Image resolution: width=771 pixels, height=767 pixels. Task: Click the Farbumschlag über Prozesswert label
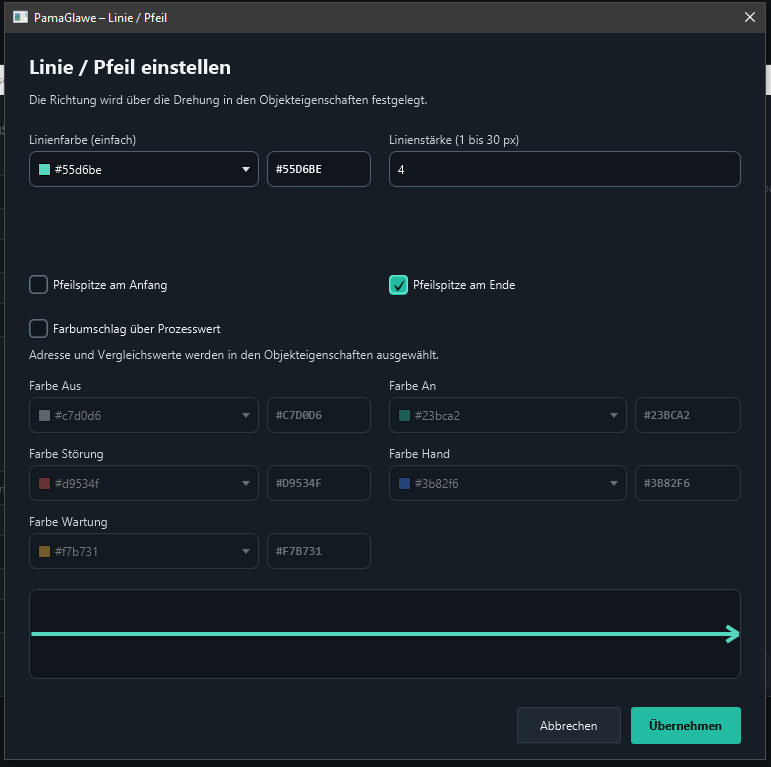click(x=137, y=329)
